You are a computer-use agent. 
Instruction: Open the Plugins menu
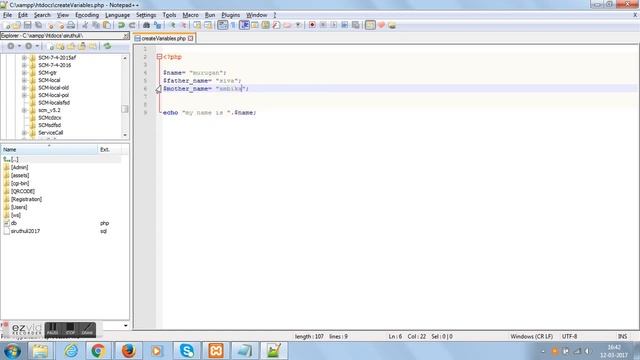pyautogui.click(x=231, y=15)
